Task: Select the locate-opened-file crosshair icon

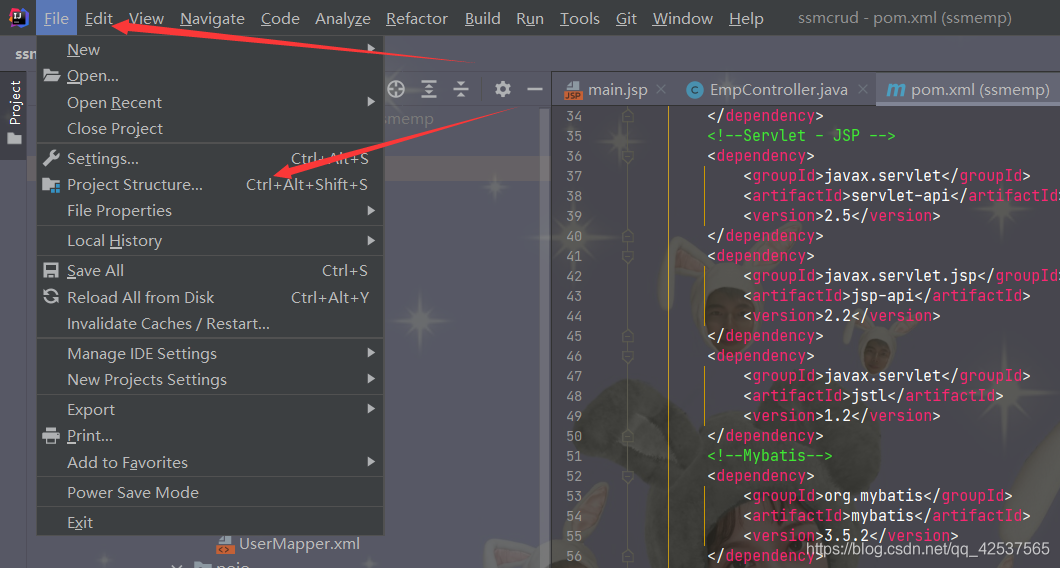Action: point(396,89)
